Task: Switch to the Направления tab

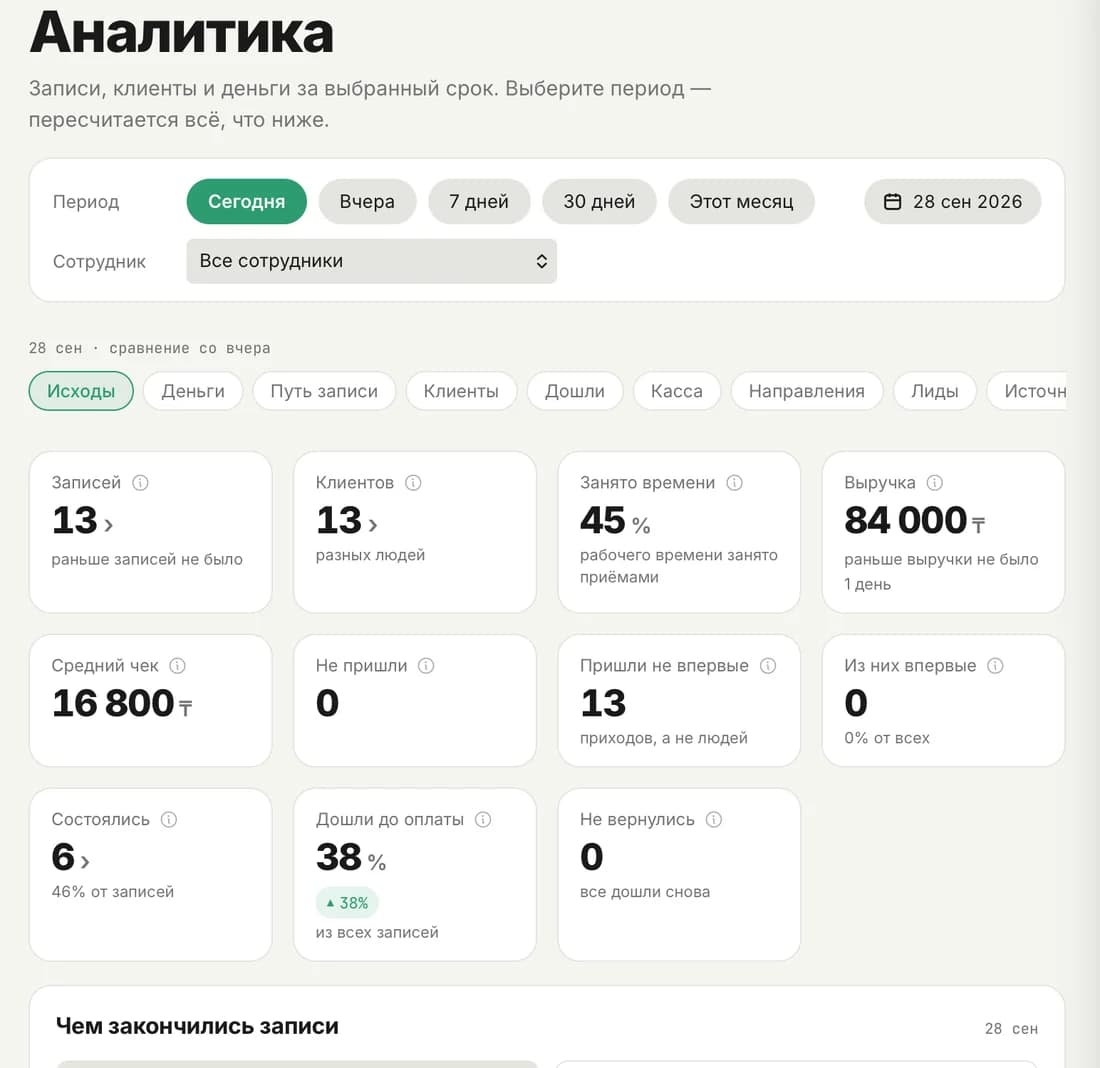Action: 806,392
